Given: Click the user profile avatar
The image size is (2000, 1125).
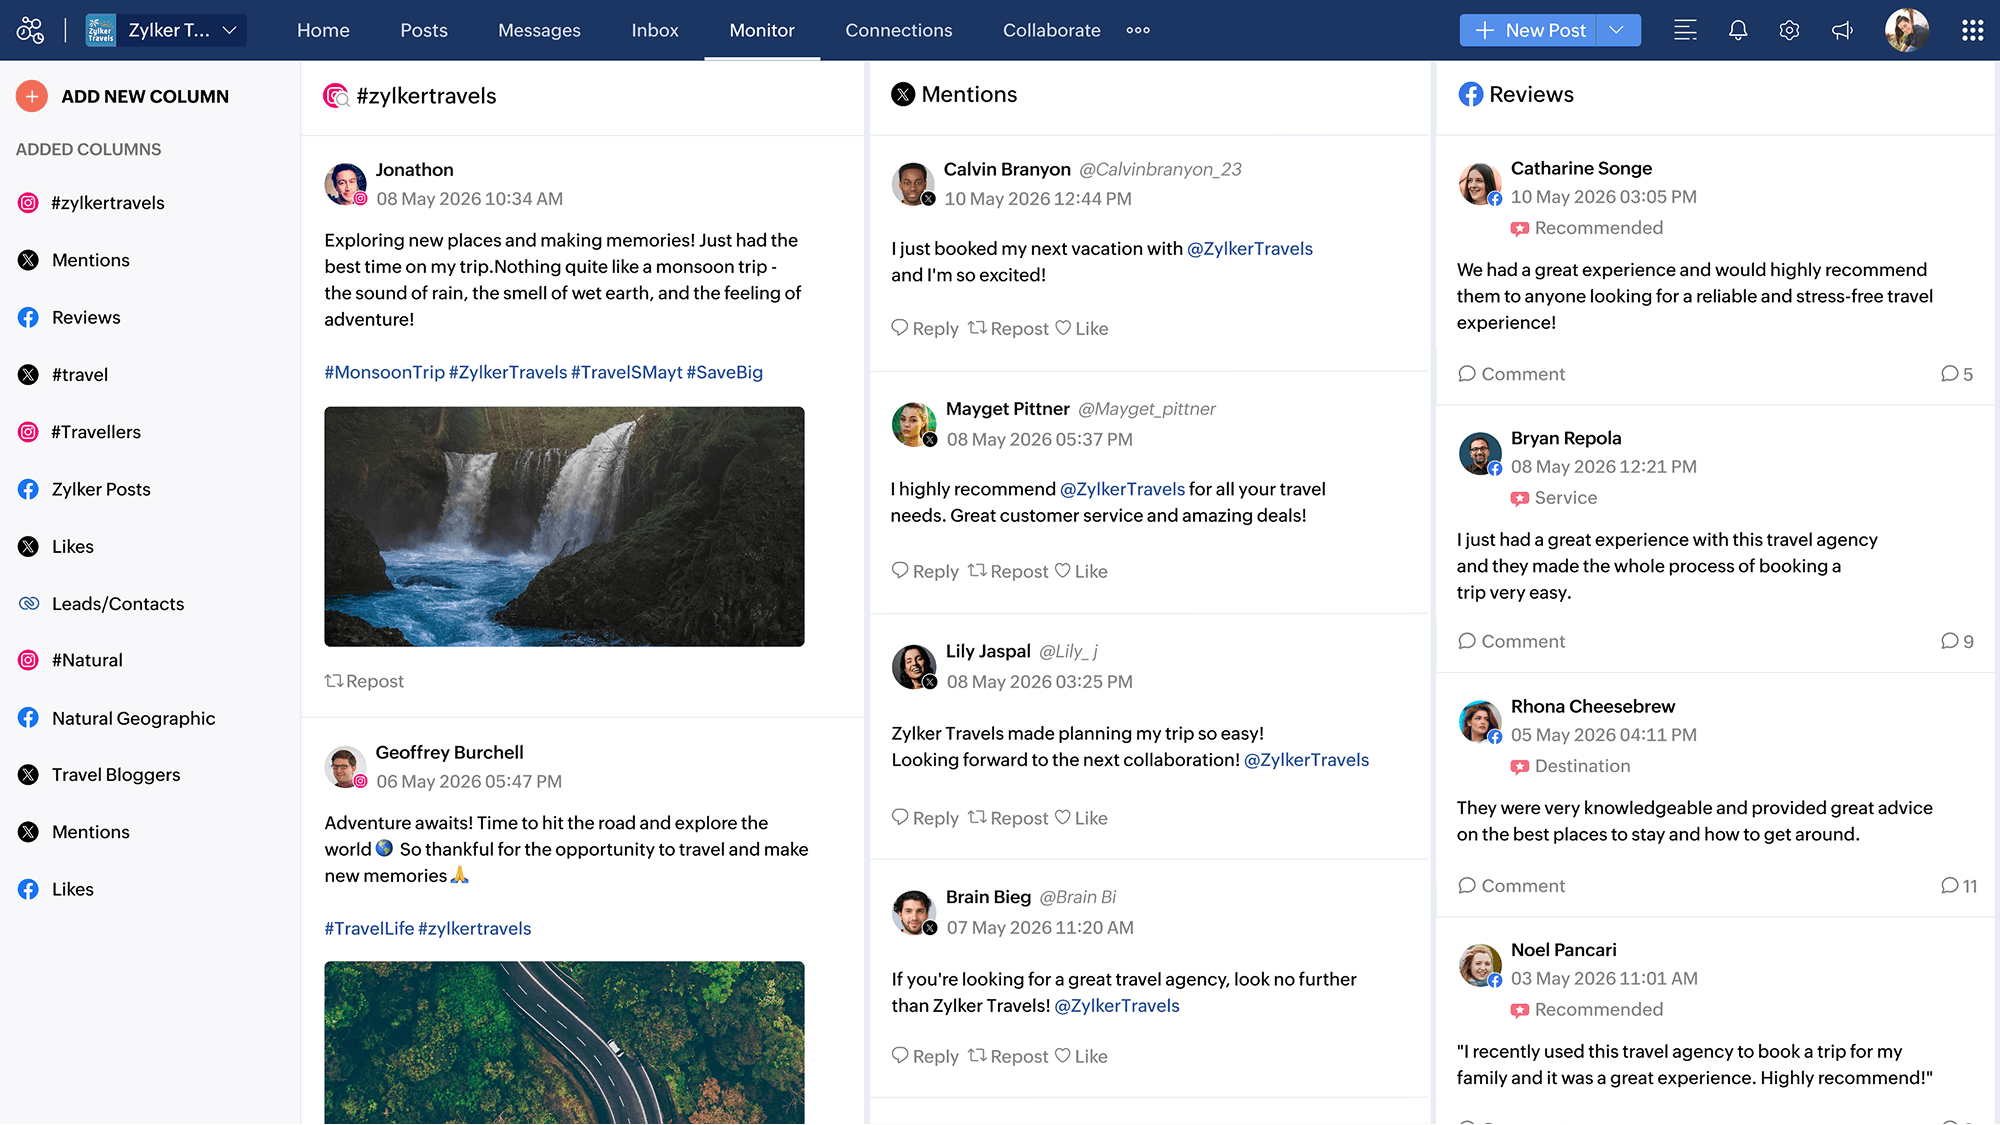Looking at the screenshot, I should click(1906, 30).
